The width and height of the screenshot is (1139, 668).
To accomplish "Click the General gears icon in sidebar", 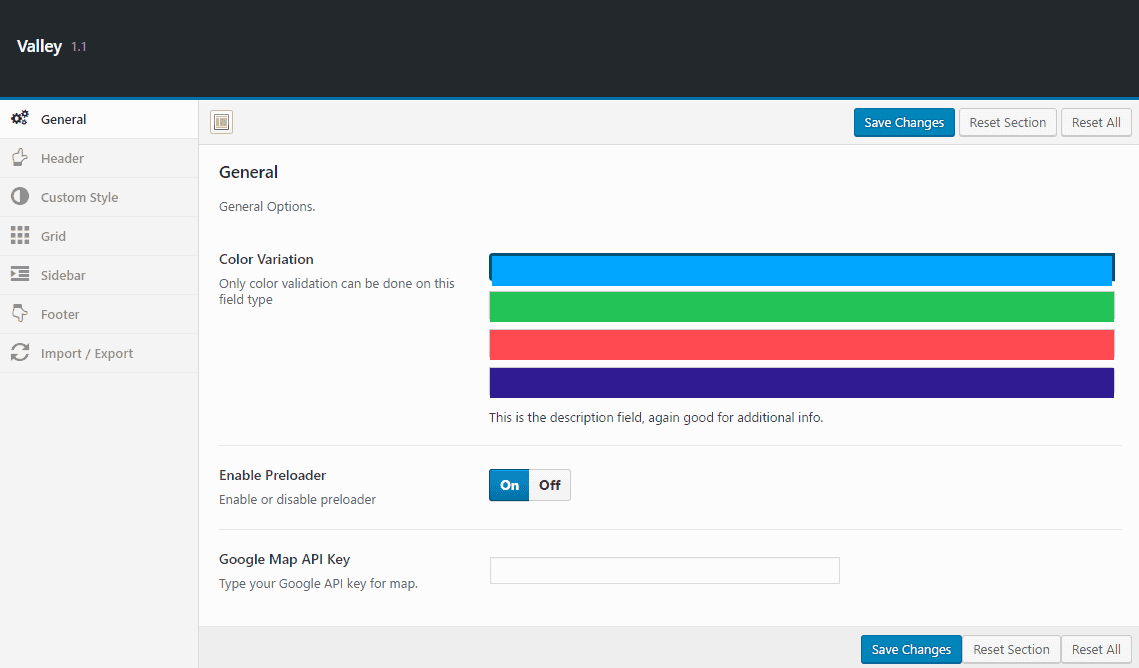I will tap(20, 119).
